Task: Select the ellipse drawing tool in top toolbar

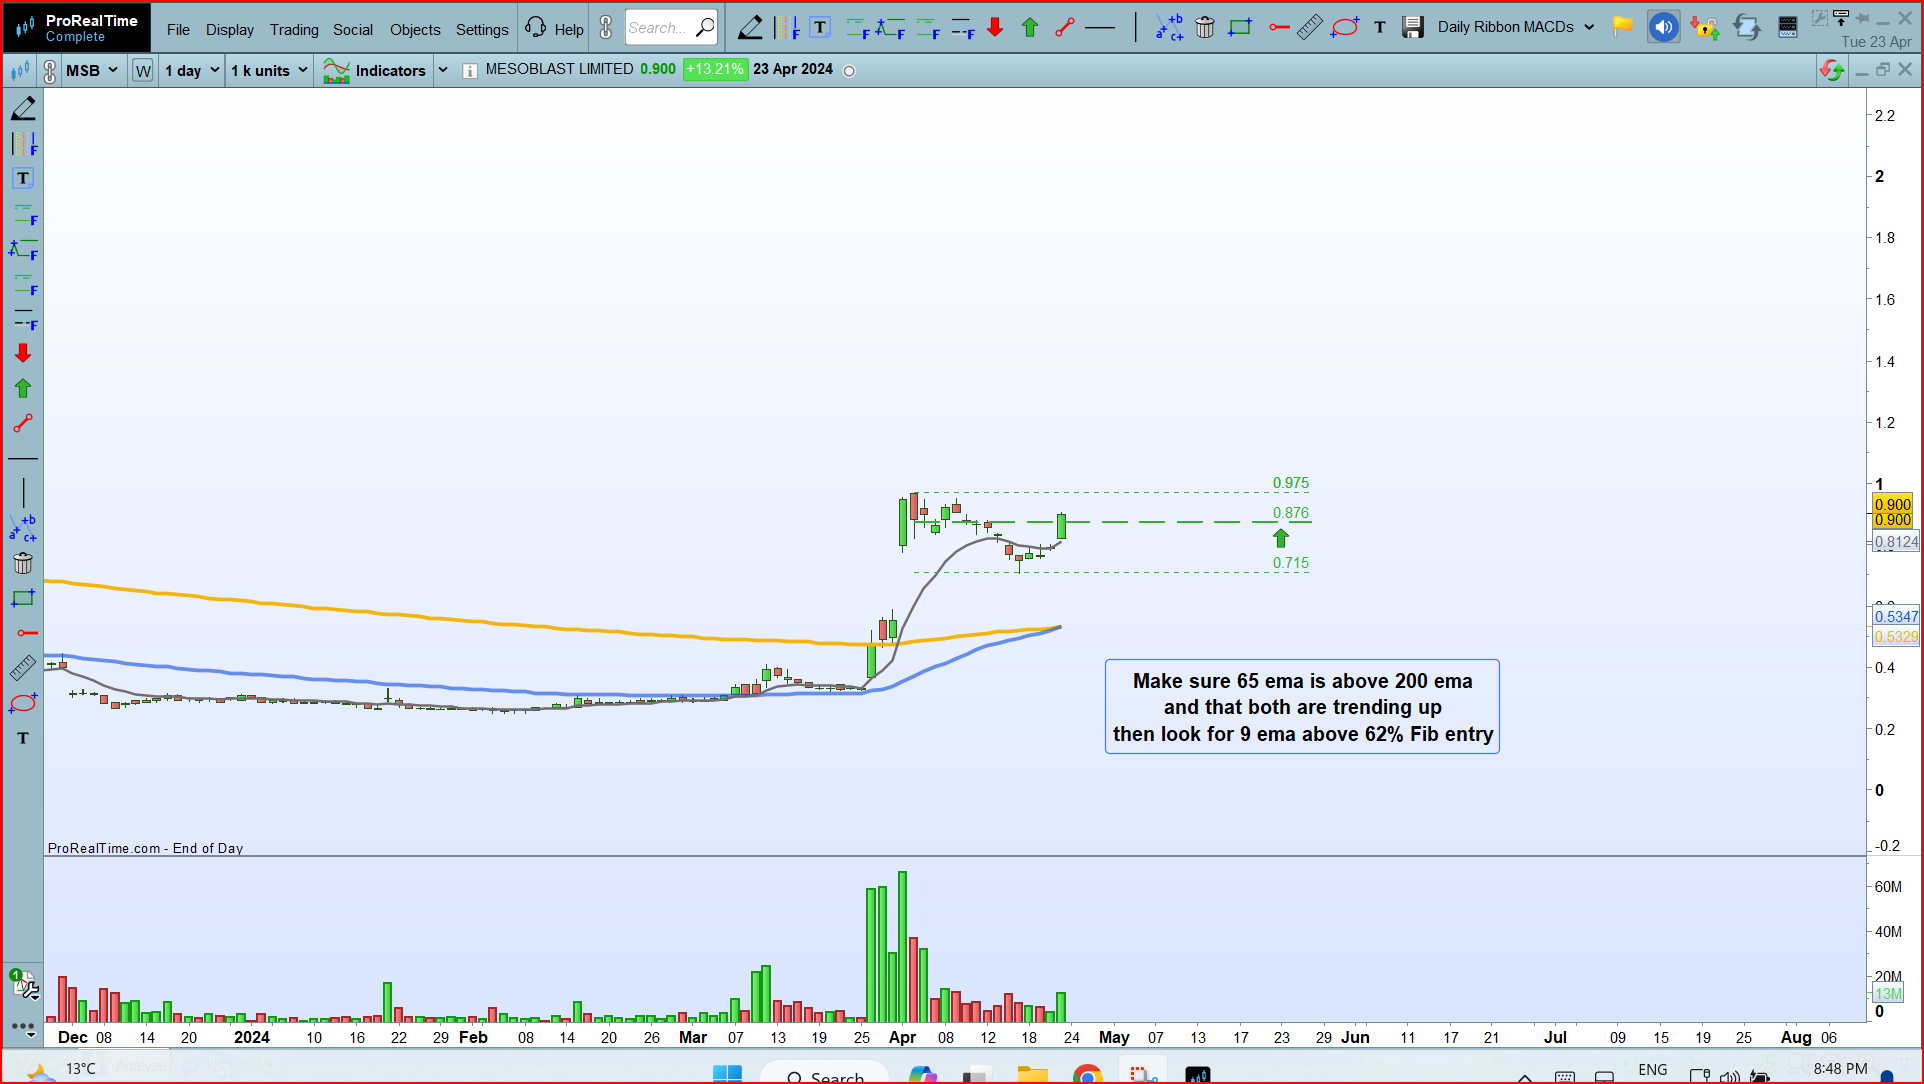Action: [x=1345, y=28]
